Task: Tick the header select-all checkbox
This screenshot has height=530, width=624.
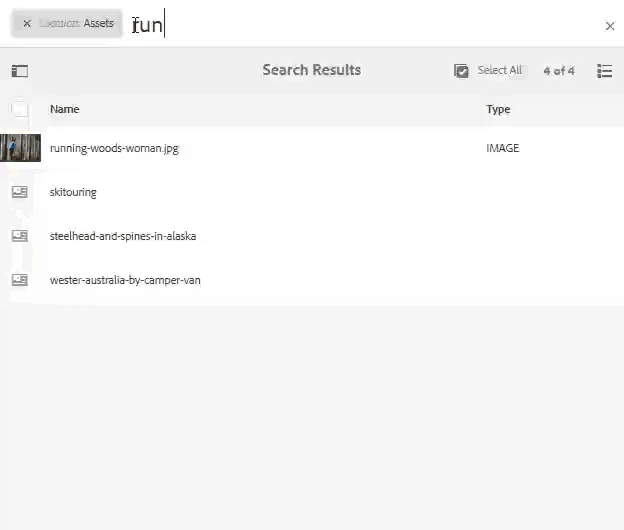Action: (20, 109)
